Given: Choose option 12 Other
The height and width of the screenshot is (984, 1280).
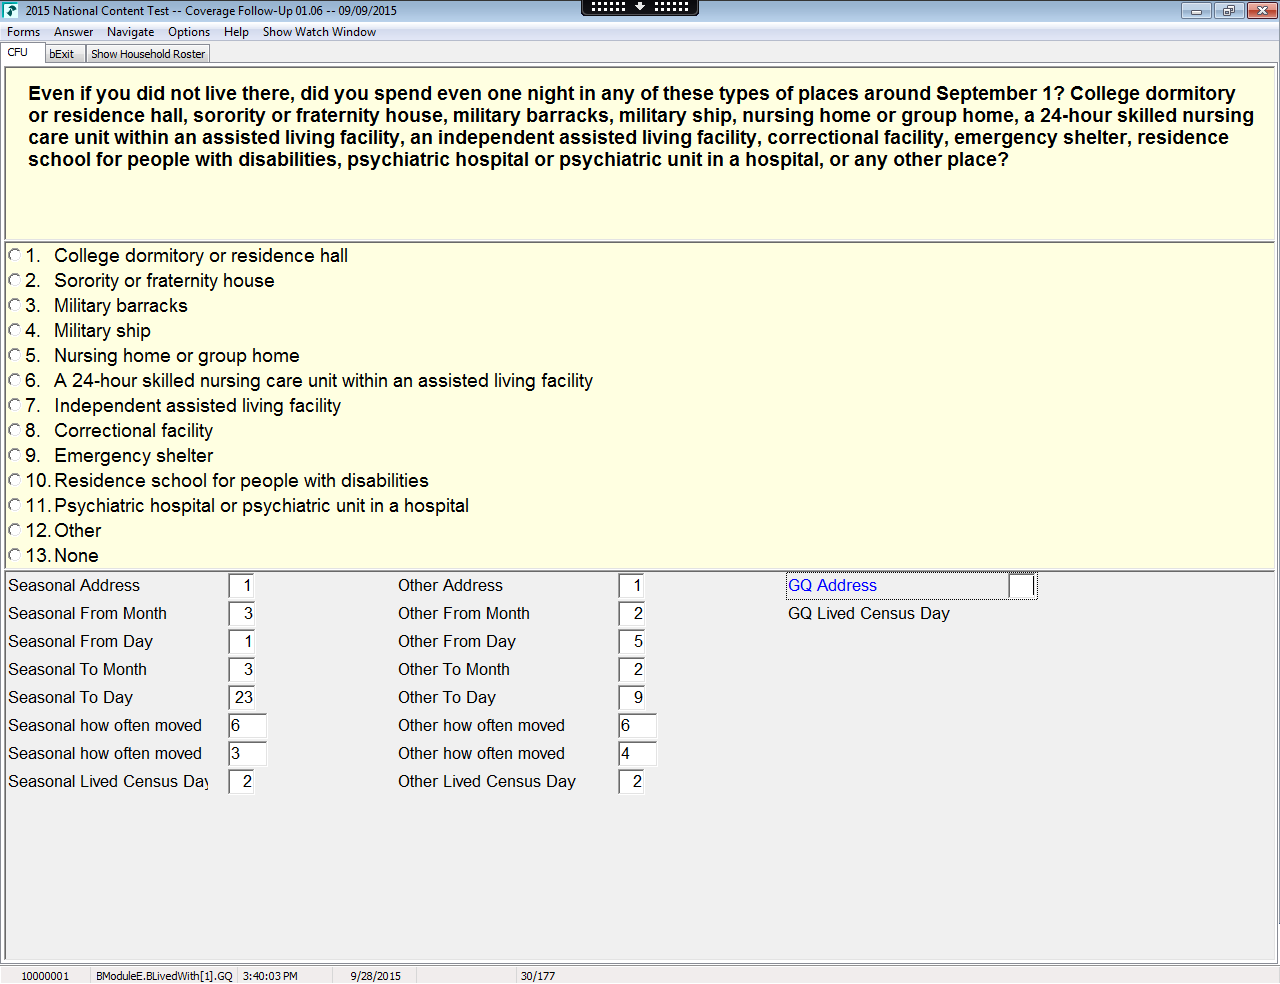Looking at the screenshot, I should point(15,531).
